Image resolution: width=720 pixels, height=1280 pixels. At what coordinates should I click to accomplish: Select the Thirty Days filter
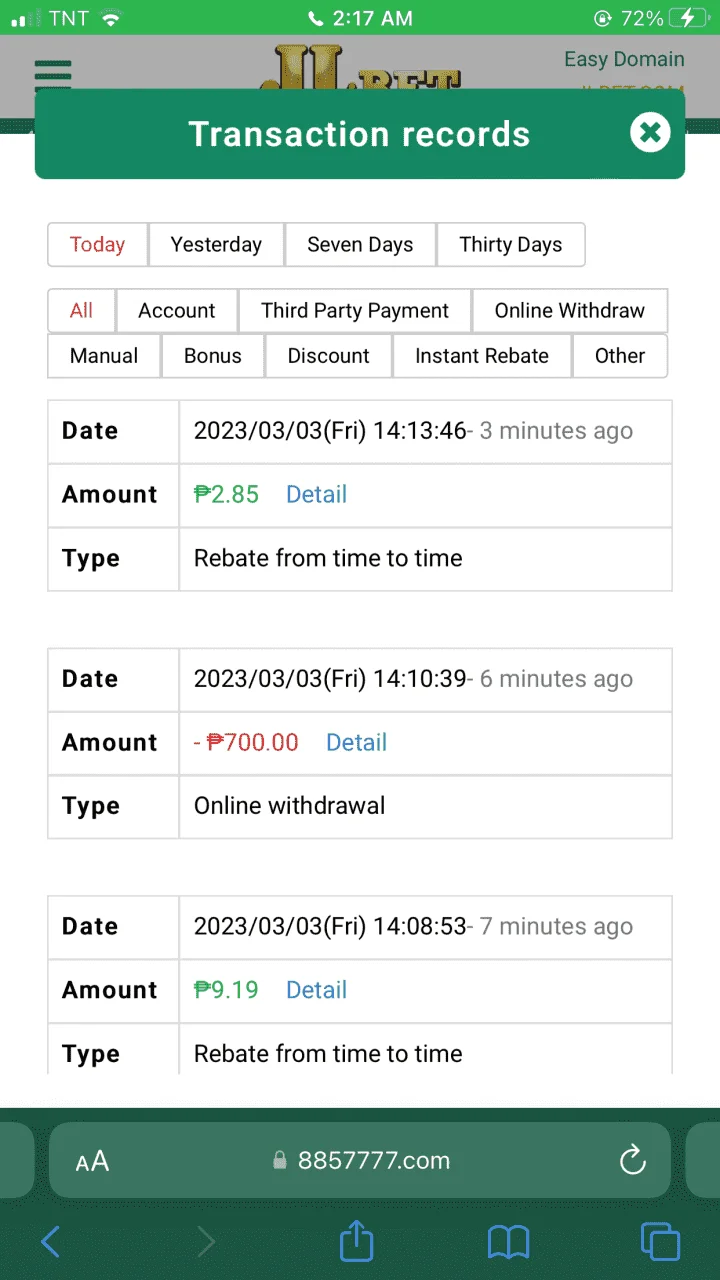(x=511, y=245)
